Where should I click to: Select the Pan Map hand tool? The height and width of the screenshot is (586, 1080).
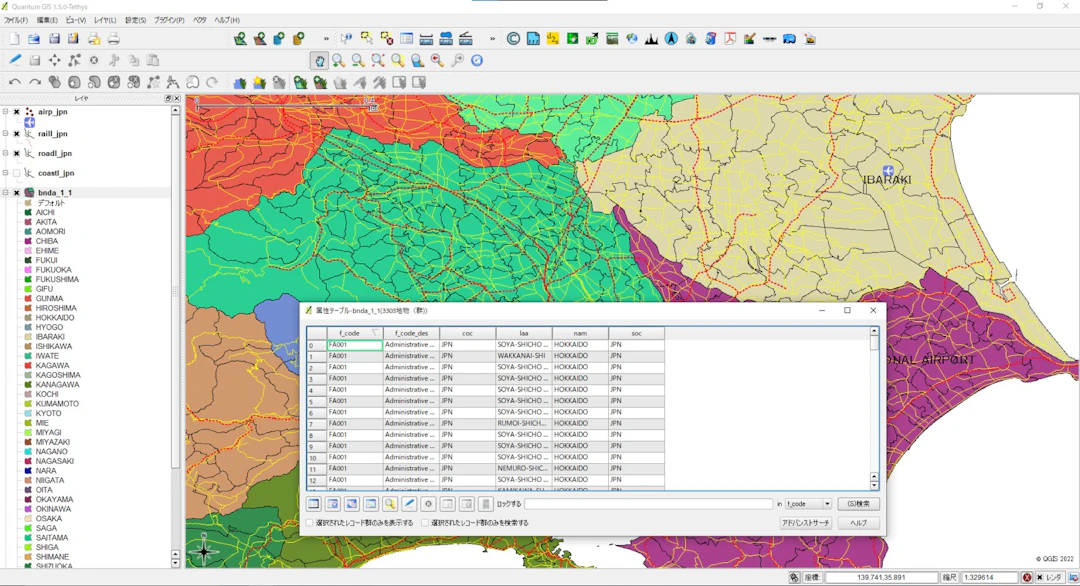pos(319,61)
